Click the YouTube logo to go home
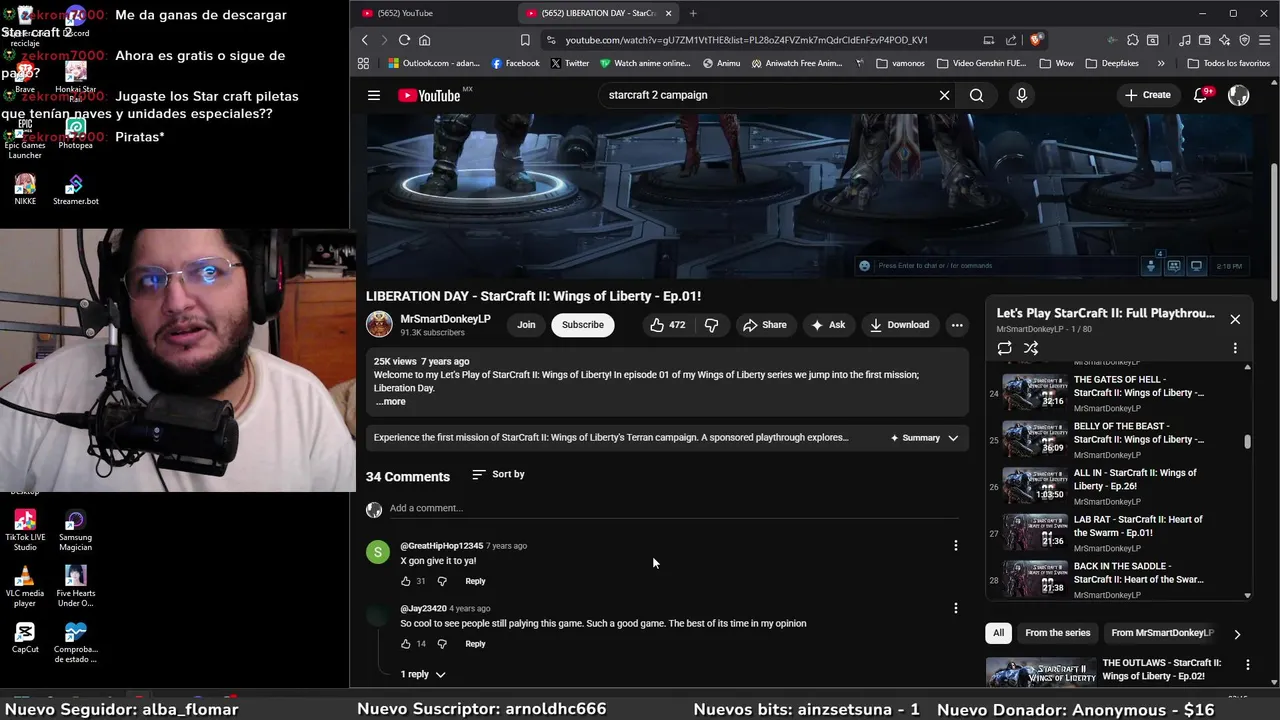The height and width of the screenshot is (720, 1280). click(429, 95)
